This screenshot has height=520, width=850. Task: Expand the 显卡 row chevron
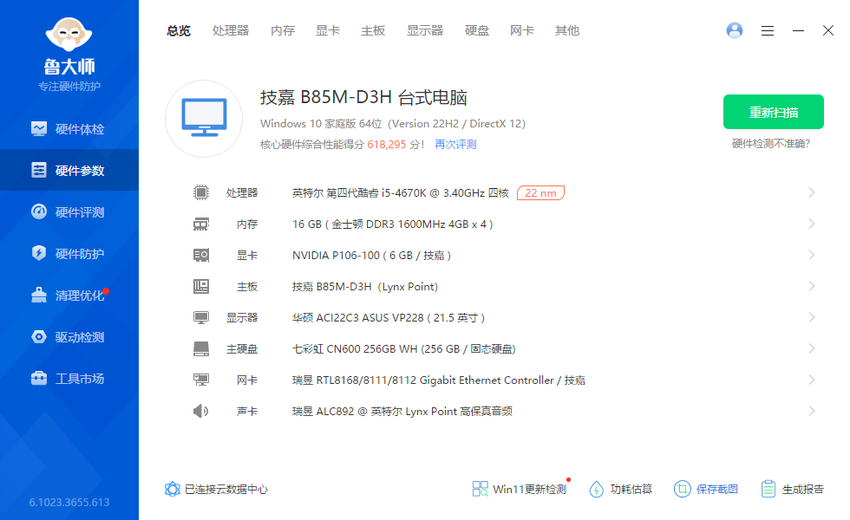point(812,255)
